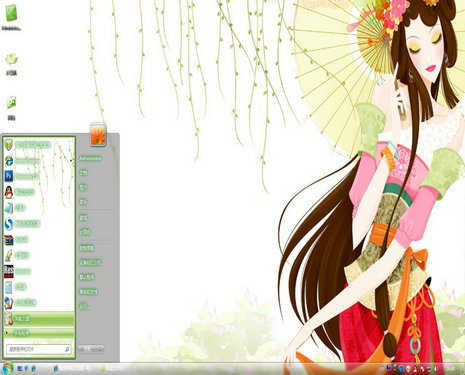Screen dimensions: 465x375
Task: Open the green box desktop icon at top
Action: coord(11,17)
